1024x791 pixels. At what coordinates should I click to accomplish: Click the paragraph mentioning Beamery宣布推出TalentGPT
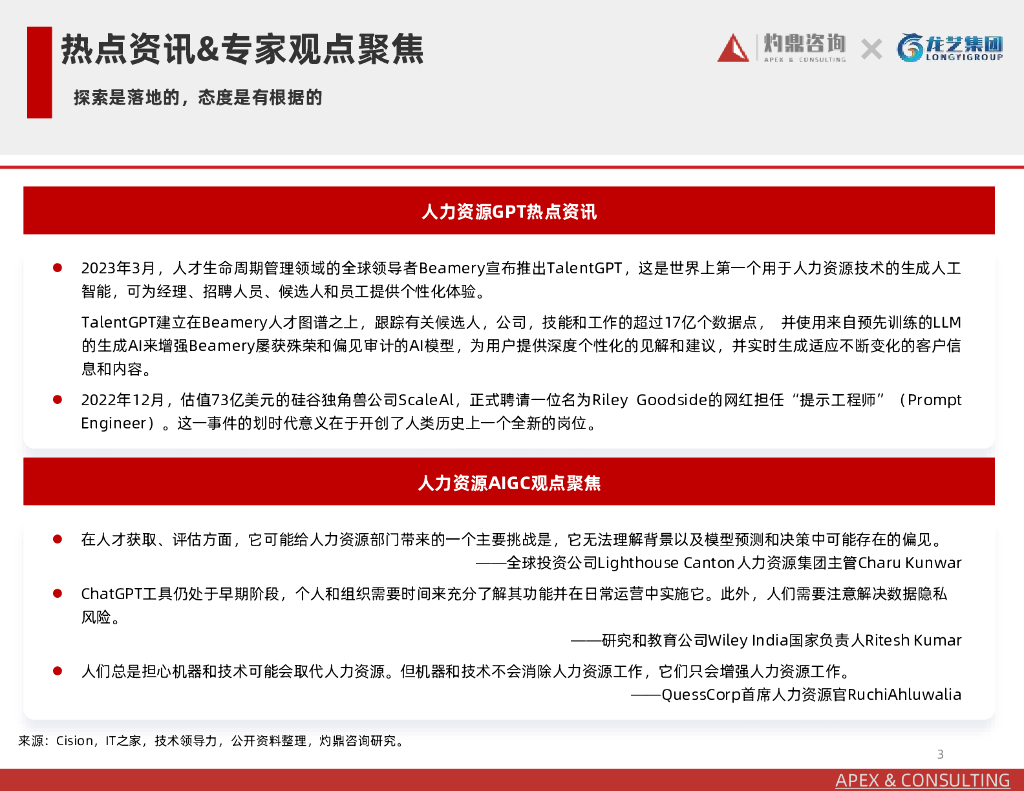click(520, 280)
